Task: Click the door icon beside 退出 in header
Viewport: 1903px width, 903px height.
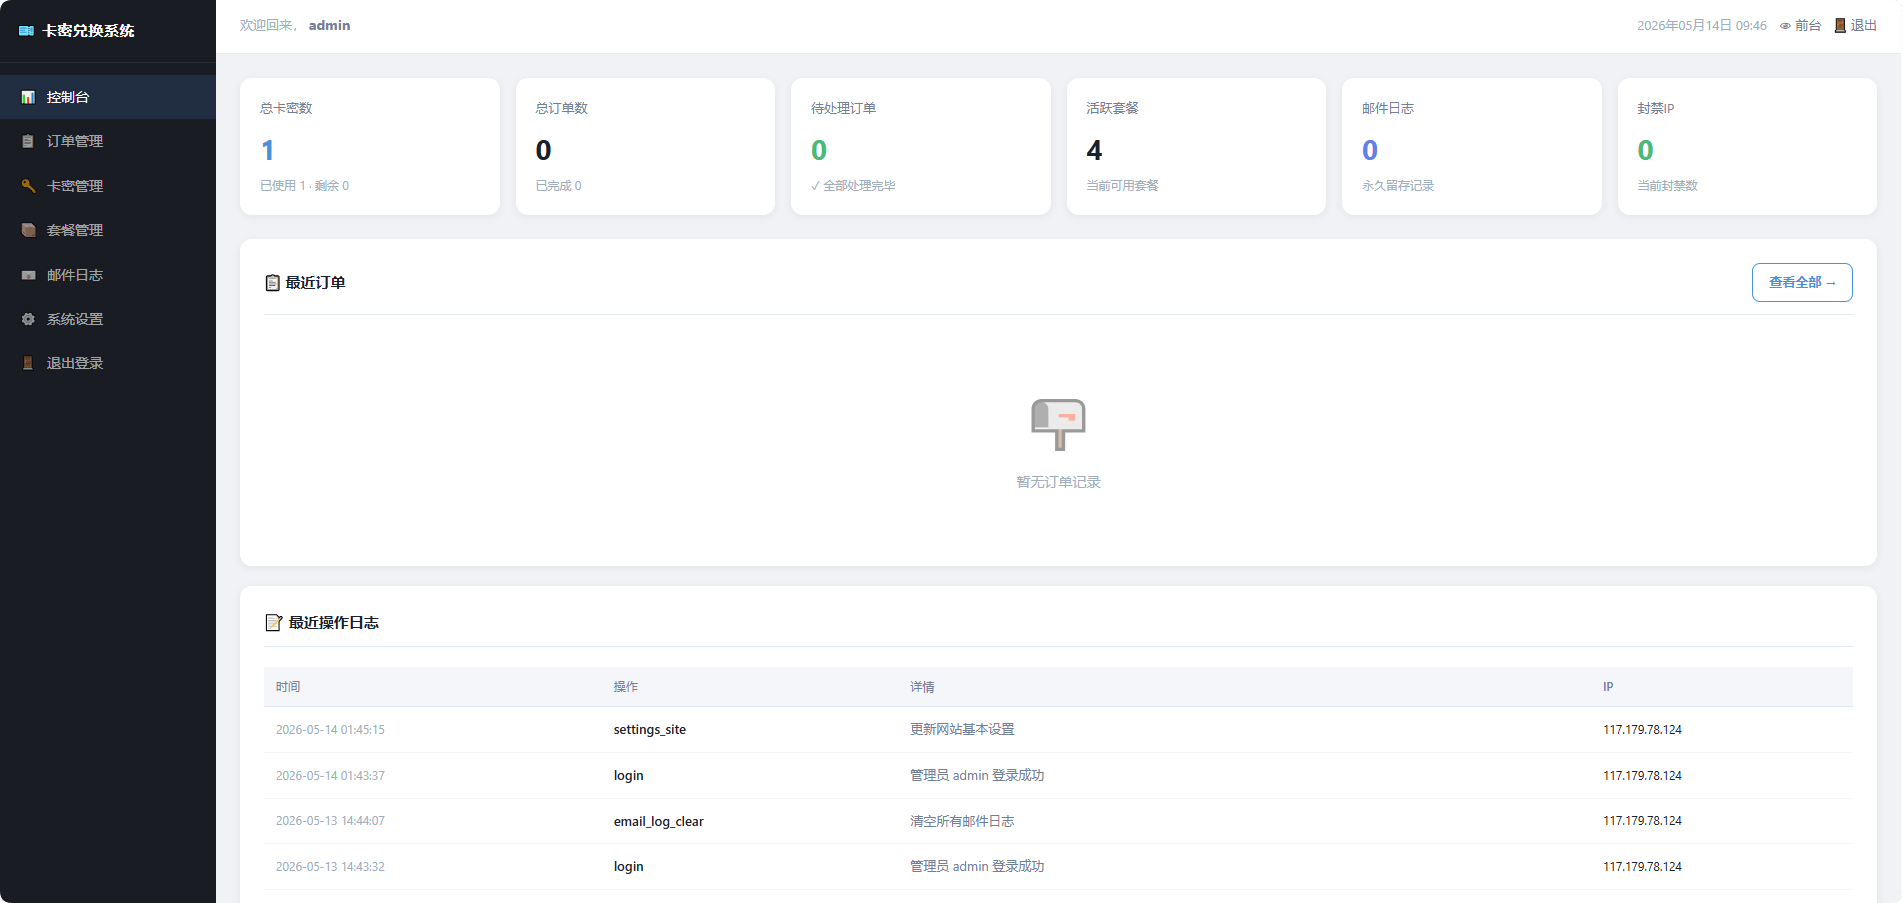Action: click(x=1840, y=26)
